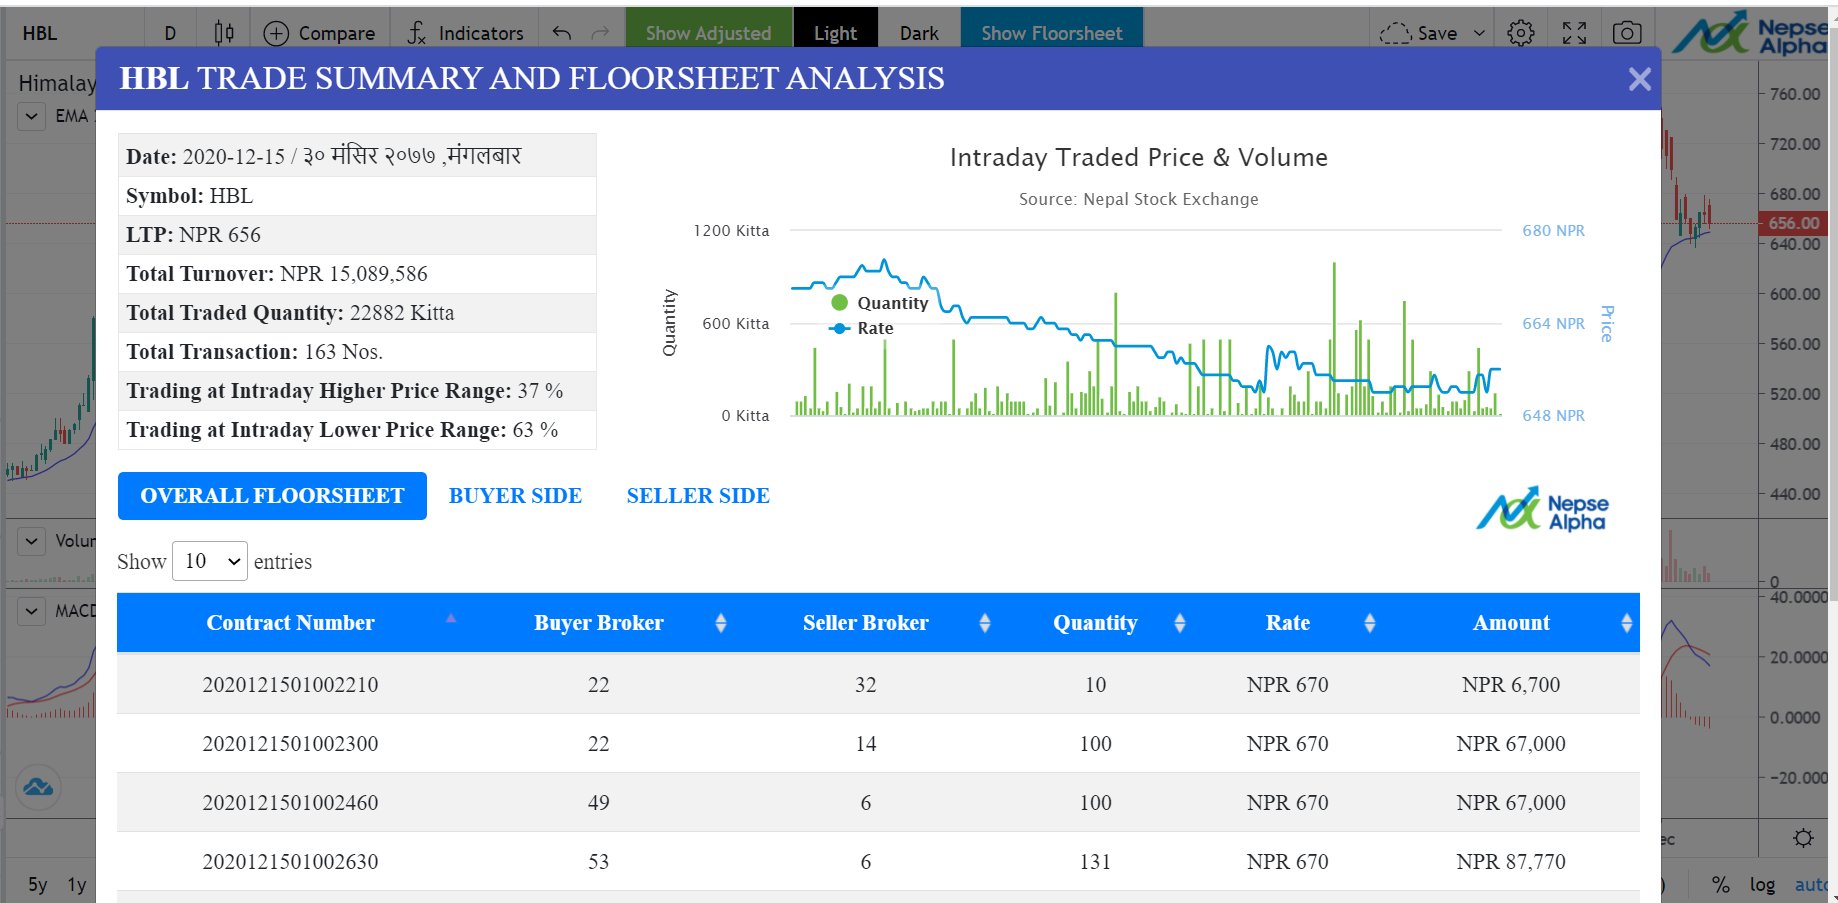Click the Total Traded Quantity row
The width and height of the screenshot is (1838, 903).
pyautogui.click(x=357, y=313)
